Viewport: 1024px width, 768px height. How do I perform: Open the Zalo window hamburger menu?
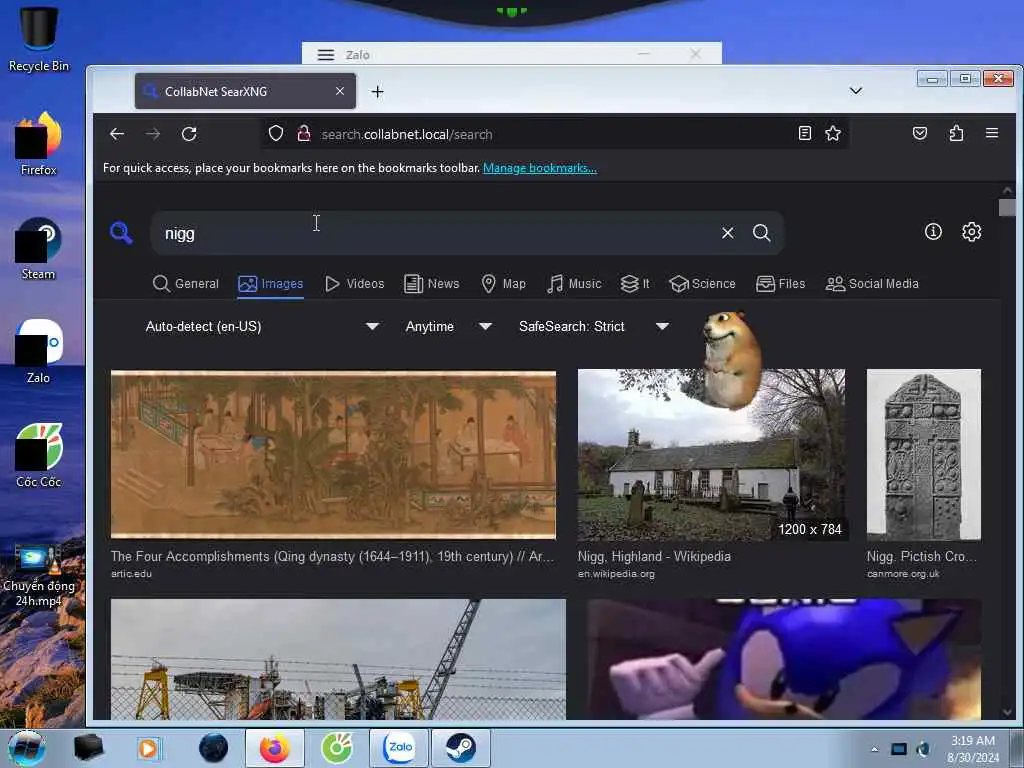(x=326, y=55)
